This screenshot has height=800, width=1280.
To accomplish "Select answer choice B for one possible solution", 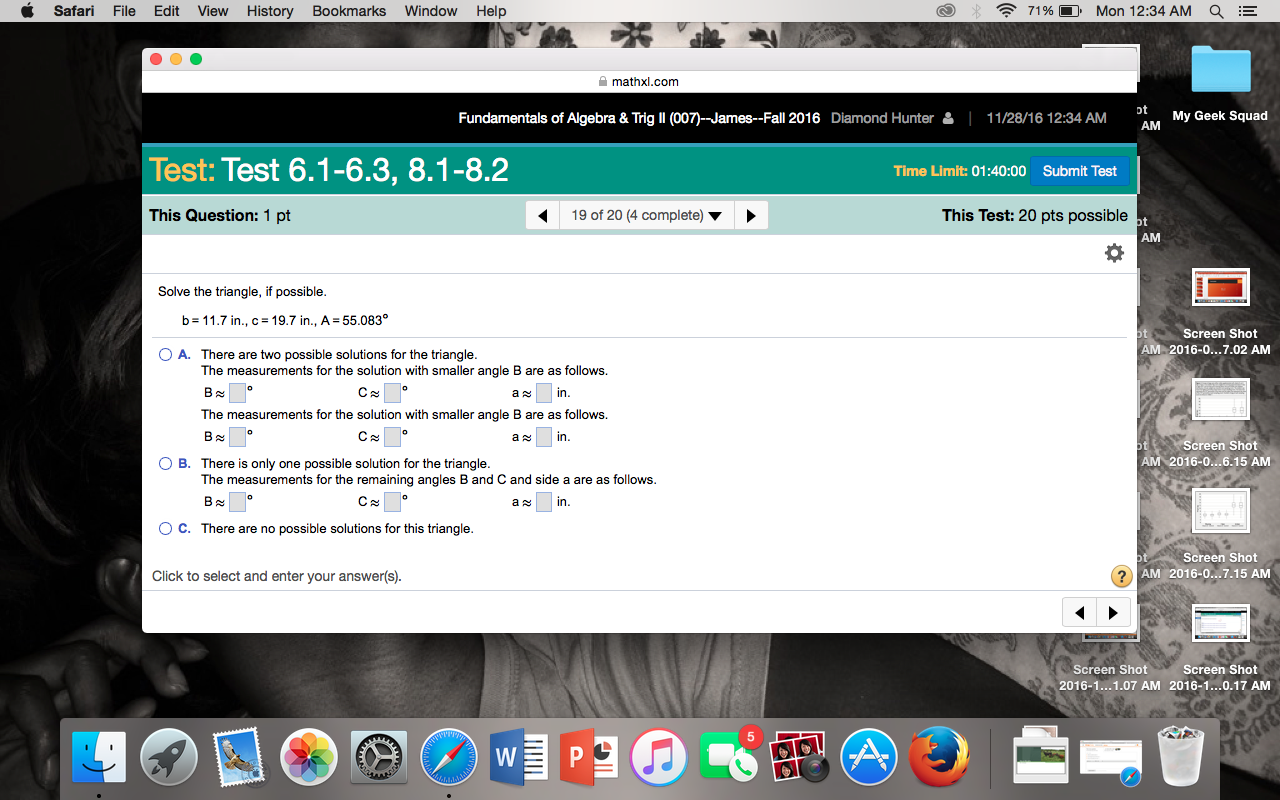I will click(165, 463).
